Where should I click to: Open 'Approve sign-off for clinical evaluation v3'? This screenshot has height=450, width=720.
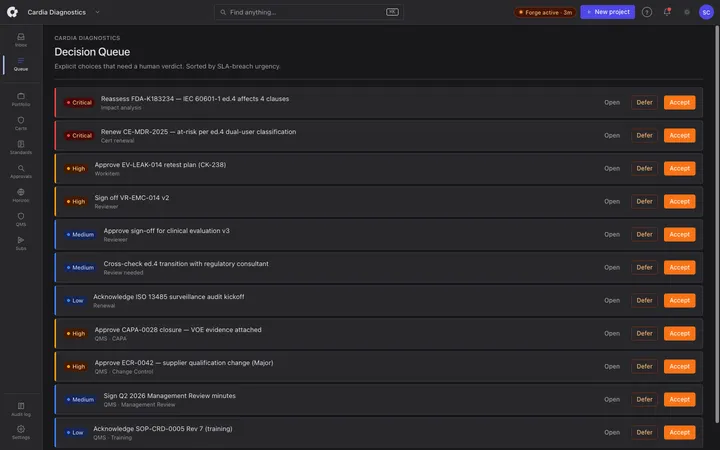click(166, 231)
